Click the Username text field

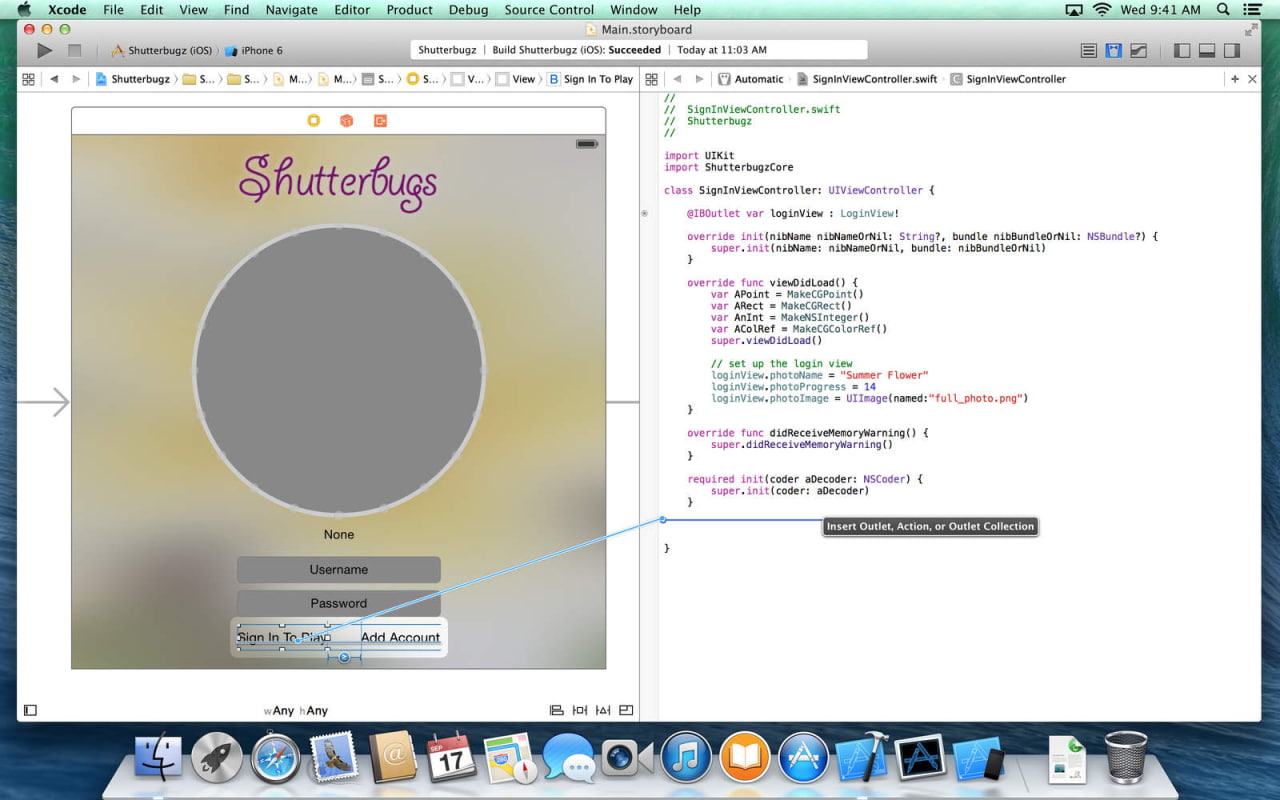pos(338,570)
